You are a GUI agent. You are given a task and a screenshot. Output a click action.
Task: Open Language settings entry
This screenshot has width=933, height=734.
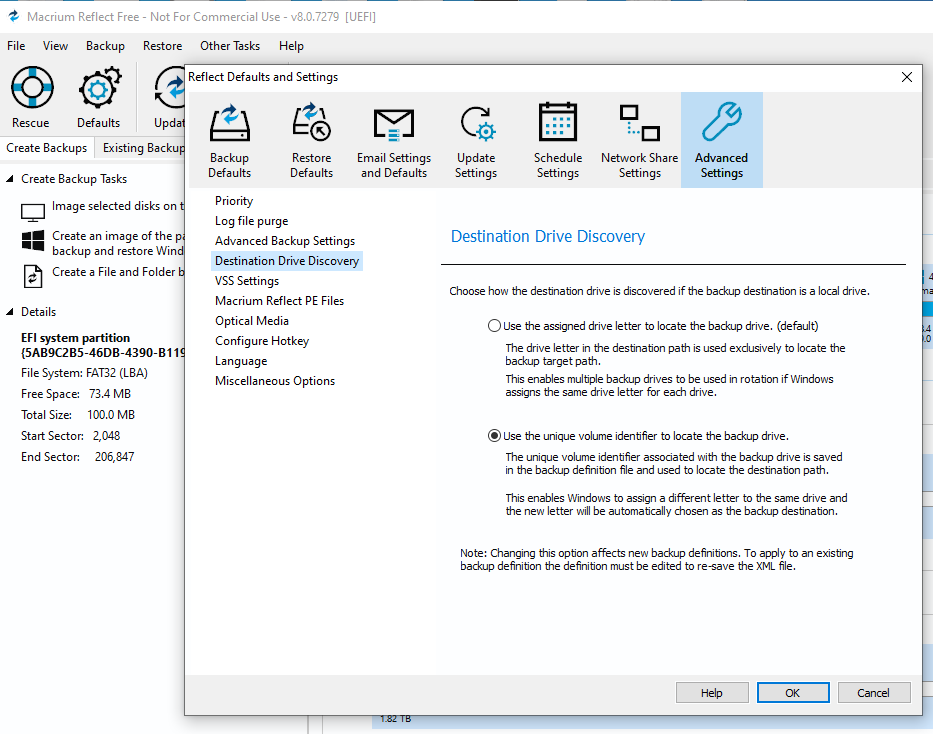(x=241, y=361)
